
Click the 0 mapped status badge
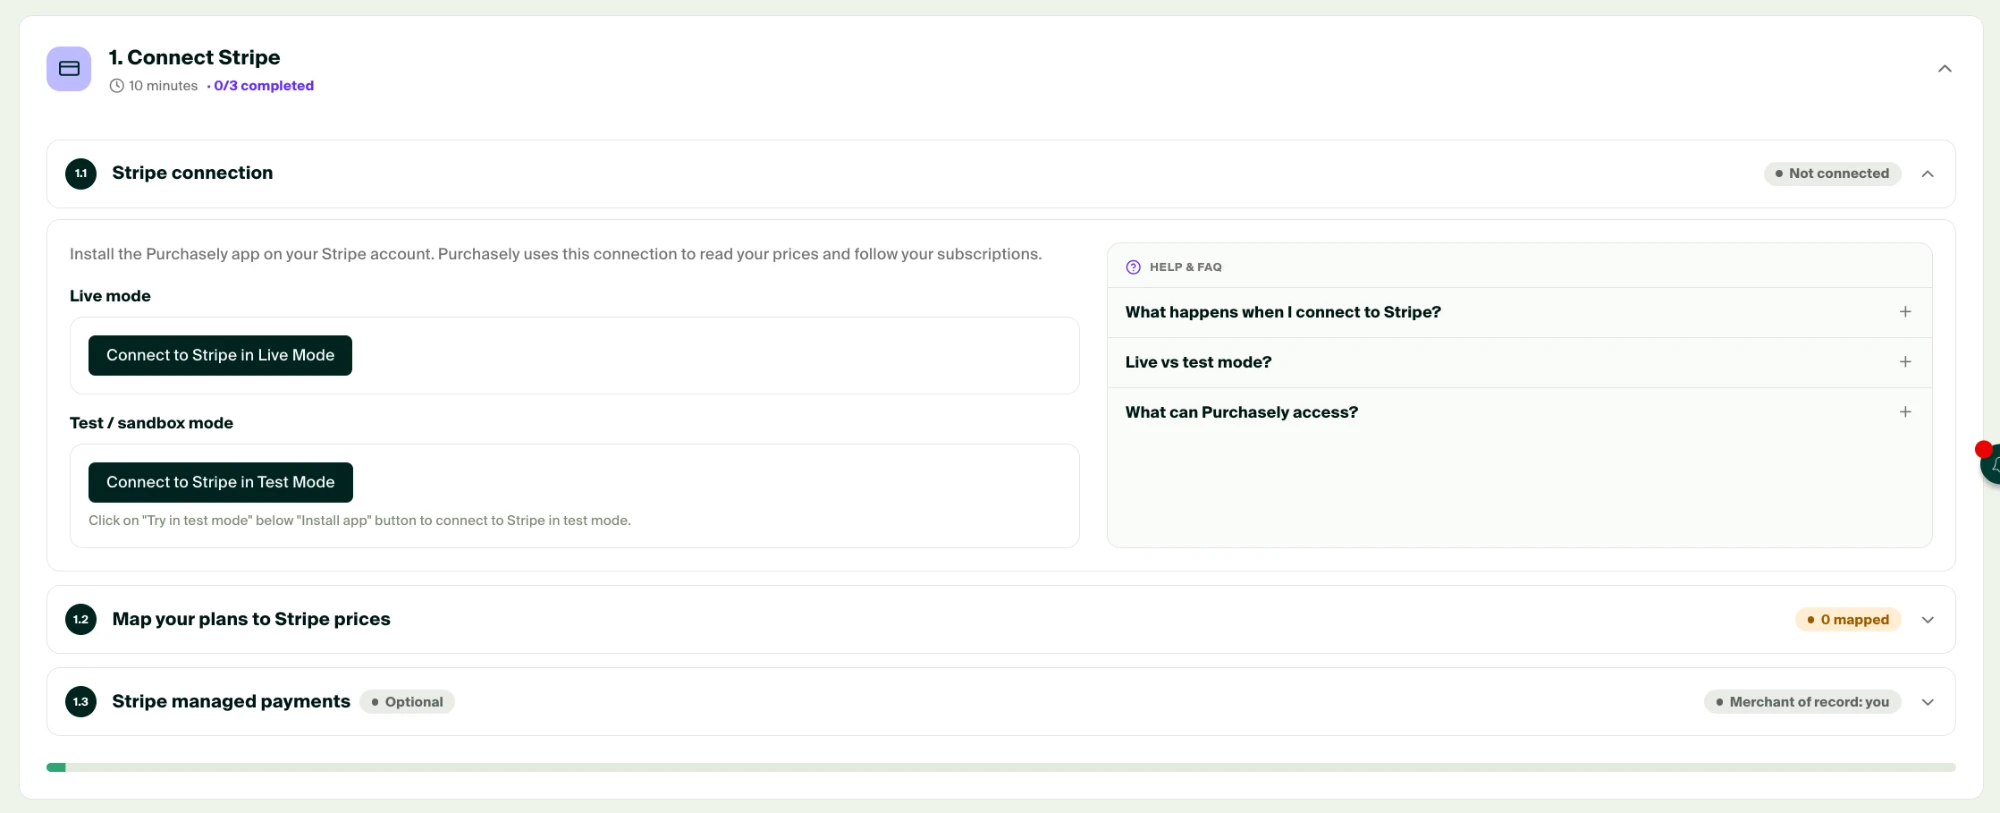pos(1848,619)
